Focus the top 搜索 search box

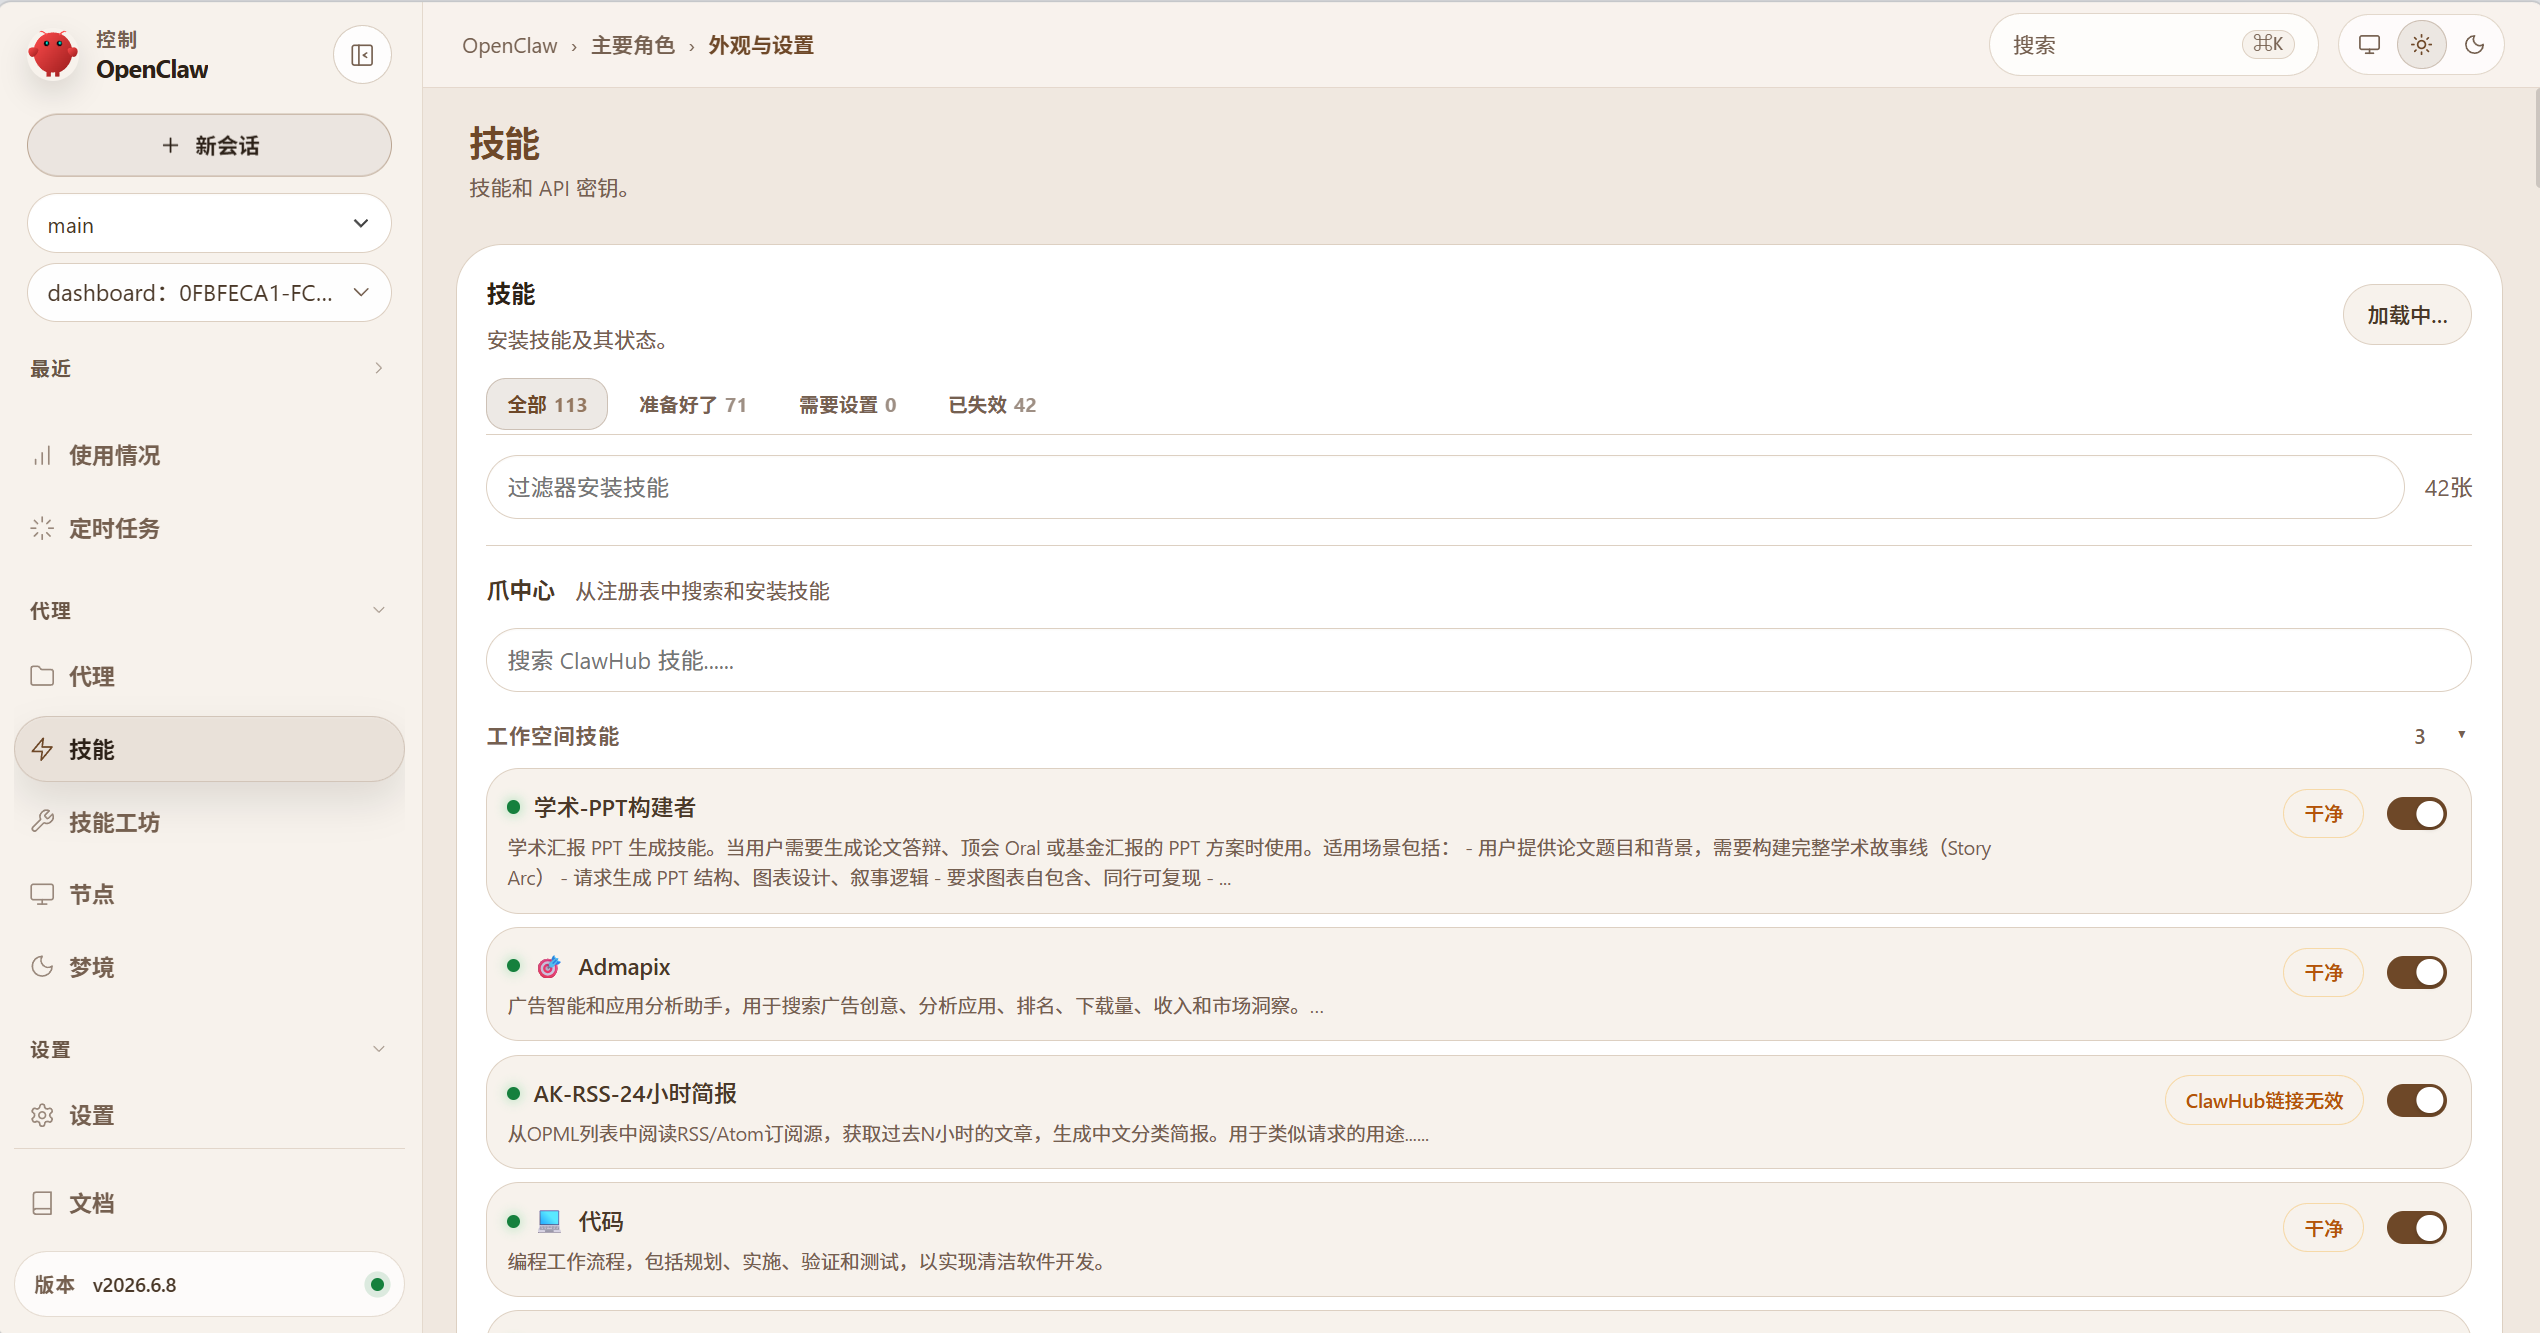[2152, 45]
